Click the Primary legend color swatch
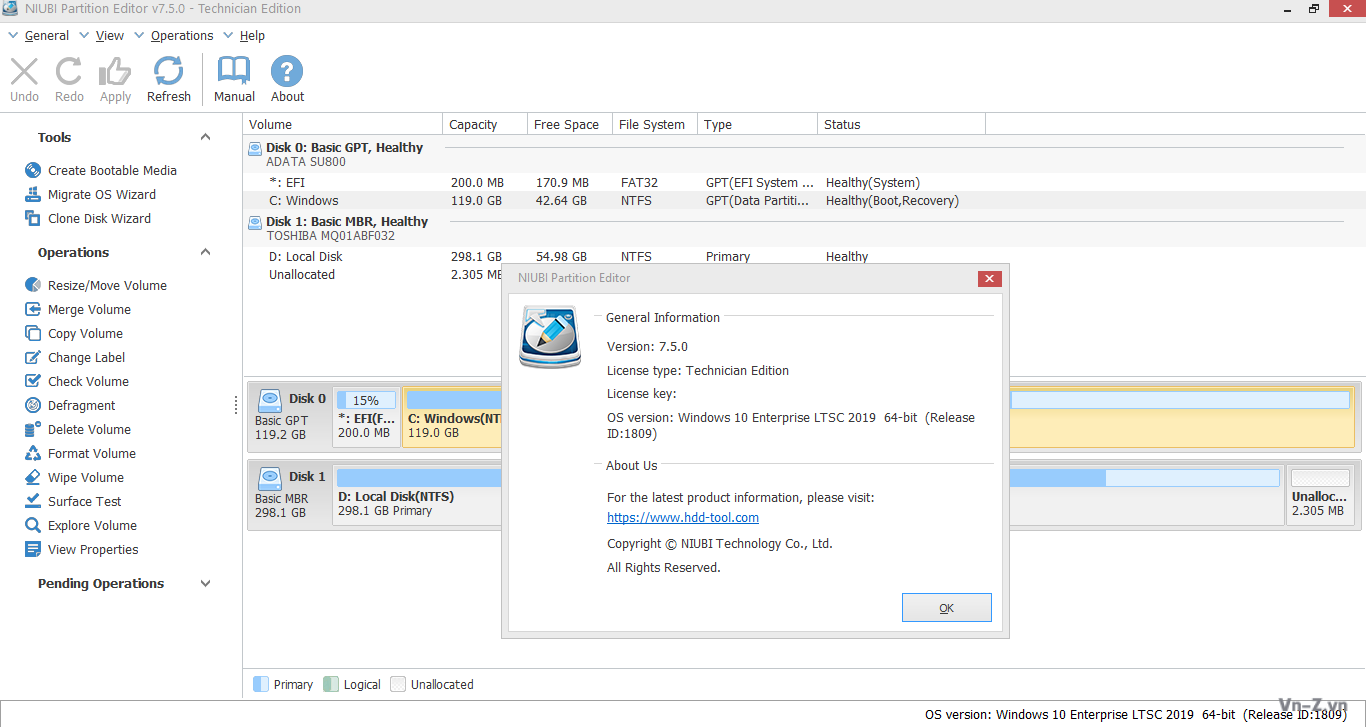 pyautogui.click(x=261, y=685)
